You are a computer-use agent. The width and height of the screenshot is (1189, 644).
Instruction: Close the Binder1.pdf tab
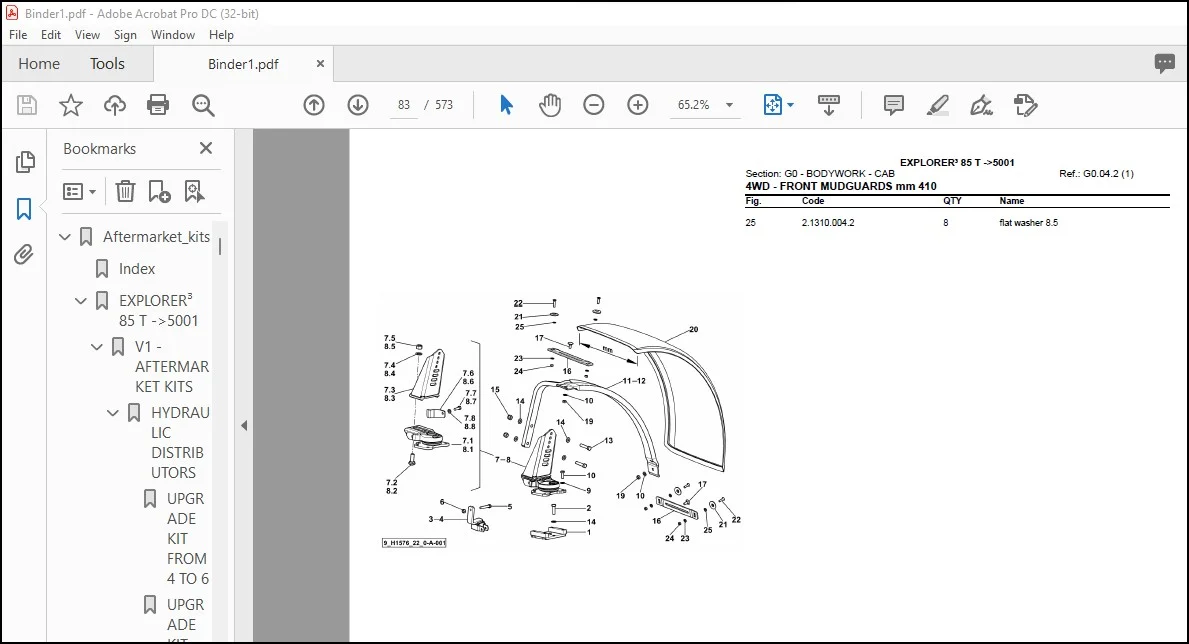point(320,64)
